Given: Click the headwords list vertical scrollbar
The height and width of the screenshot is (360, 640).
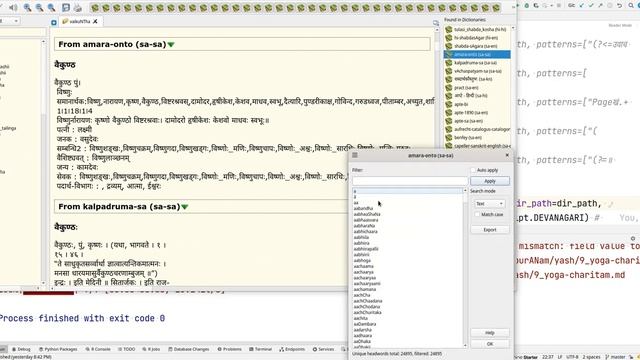Looking at the screenshot, I should [x=465, y=268].
